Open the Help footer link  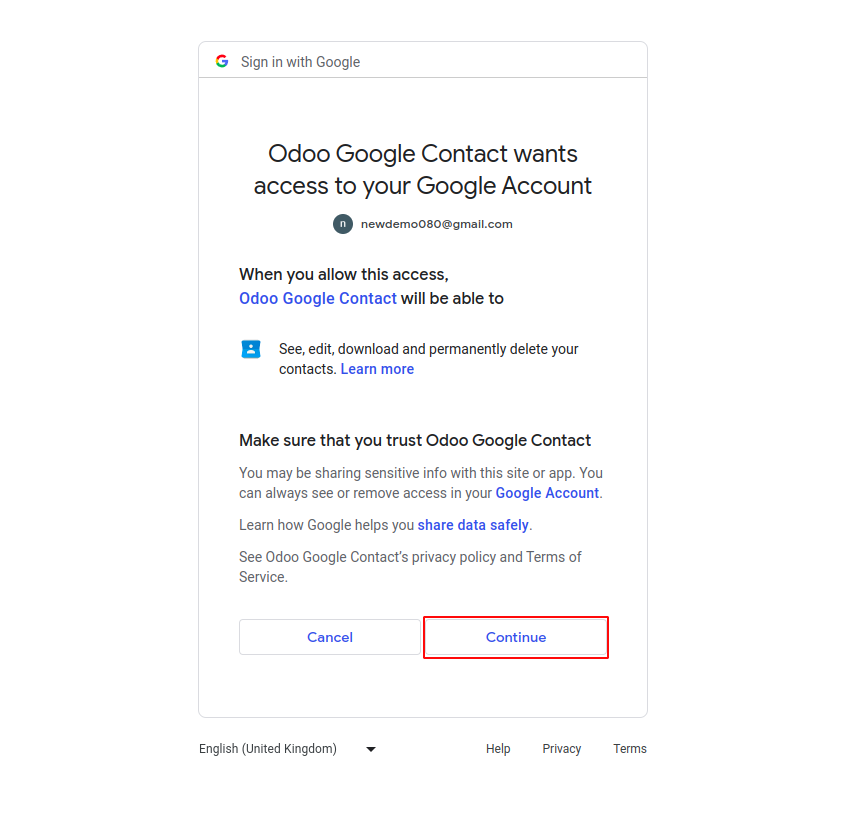pos(498,749)
